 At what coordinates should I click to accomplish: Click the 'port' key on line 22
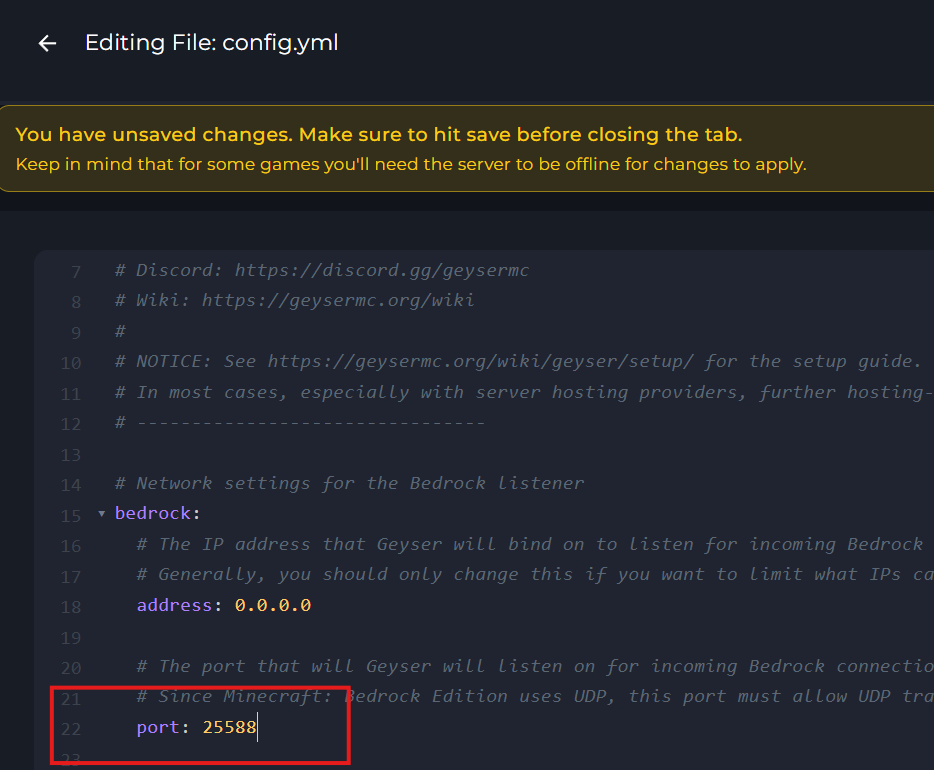pos(159,728)
